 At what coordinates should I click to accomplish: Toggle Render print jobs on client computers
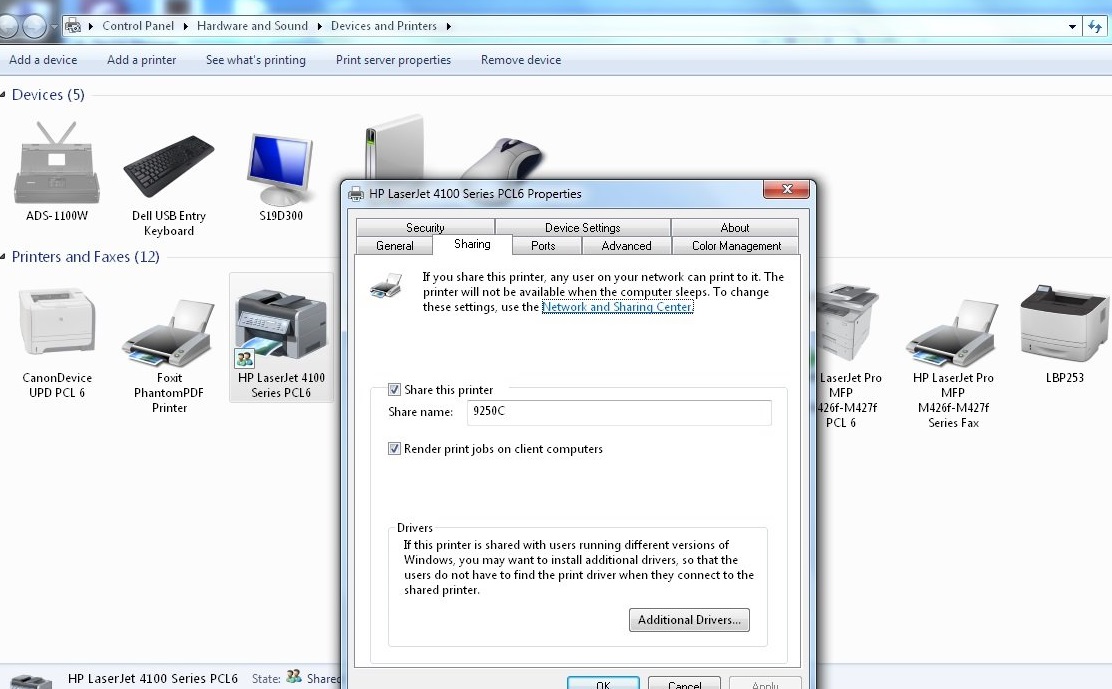[395, 449]
